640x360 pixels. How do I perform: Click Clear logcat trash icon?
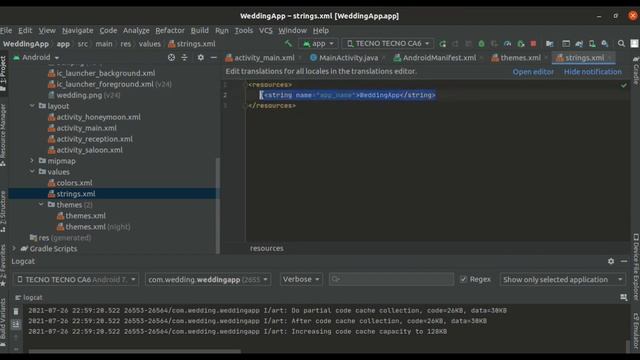point(16,311)
